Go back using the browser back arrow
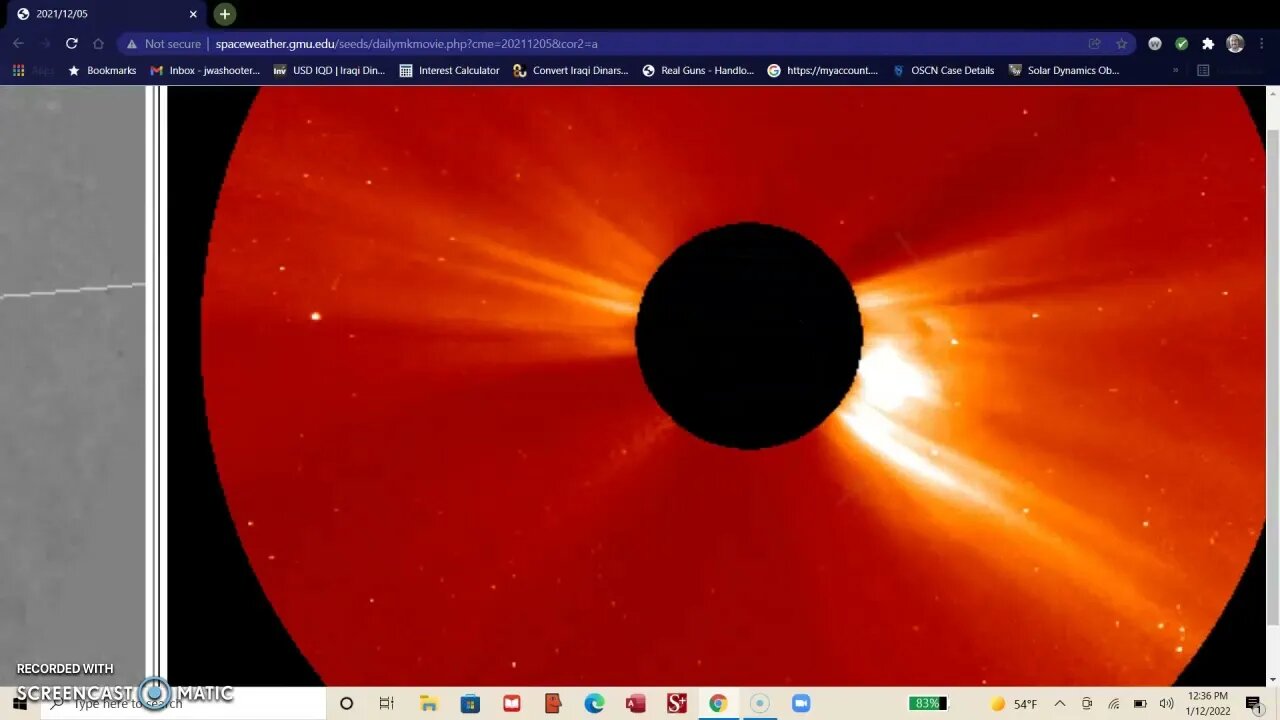Viewport: 1280px width, 720px height. (x=18, y=44)
